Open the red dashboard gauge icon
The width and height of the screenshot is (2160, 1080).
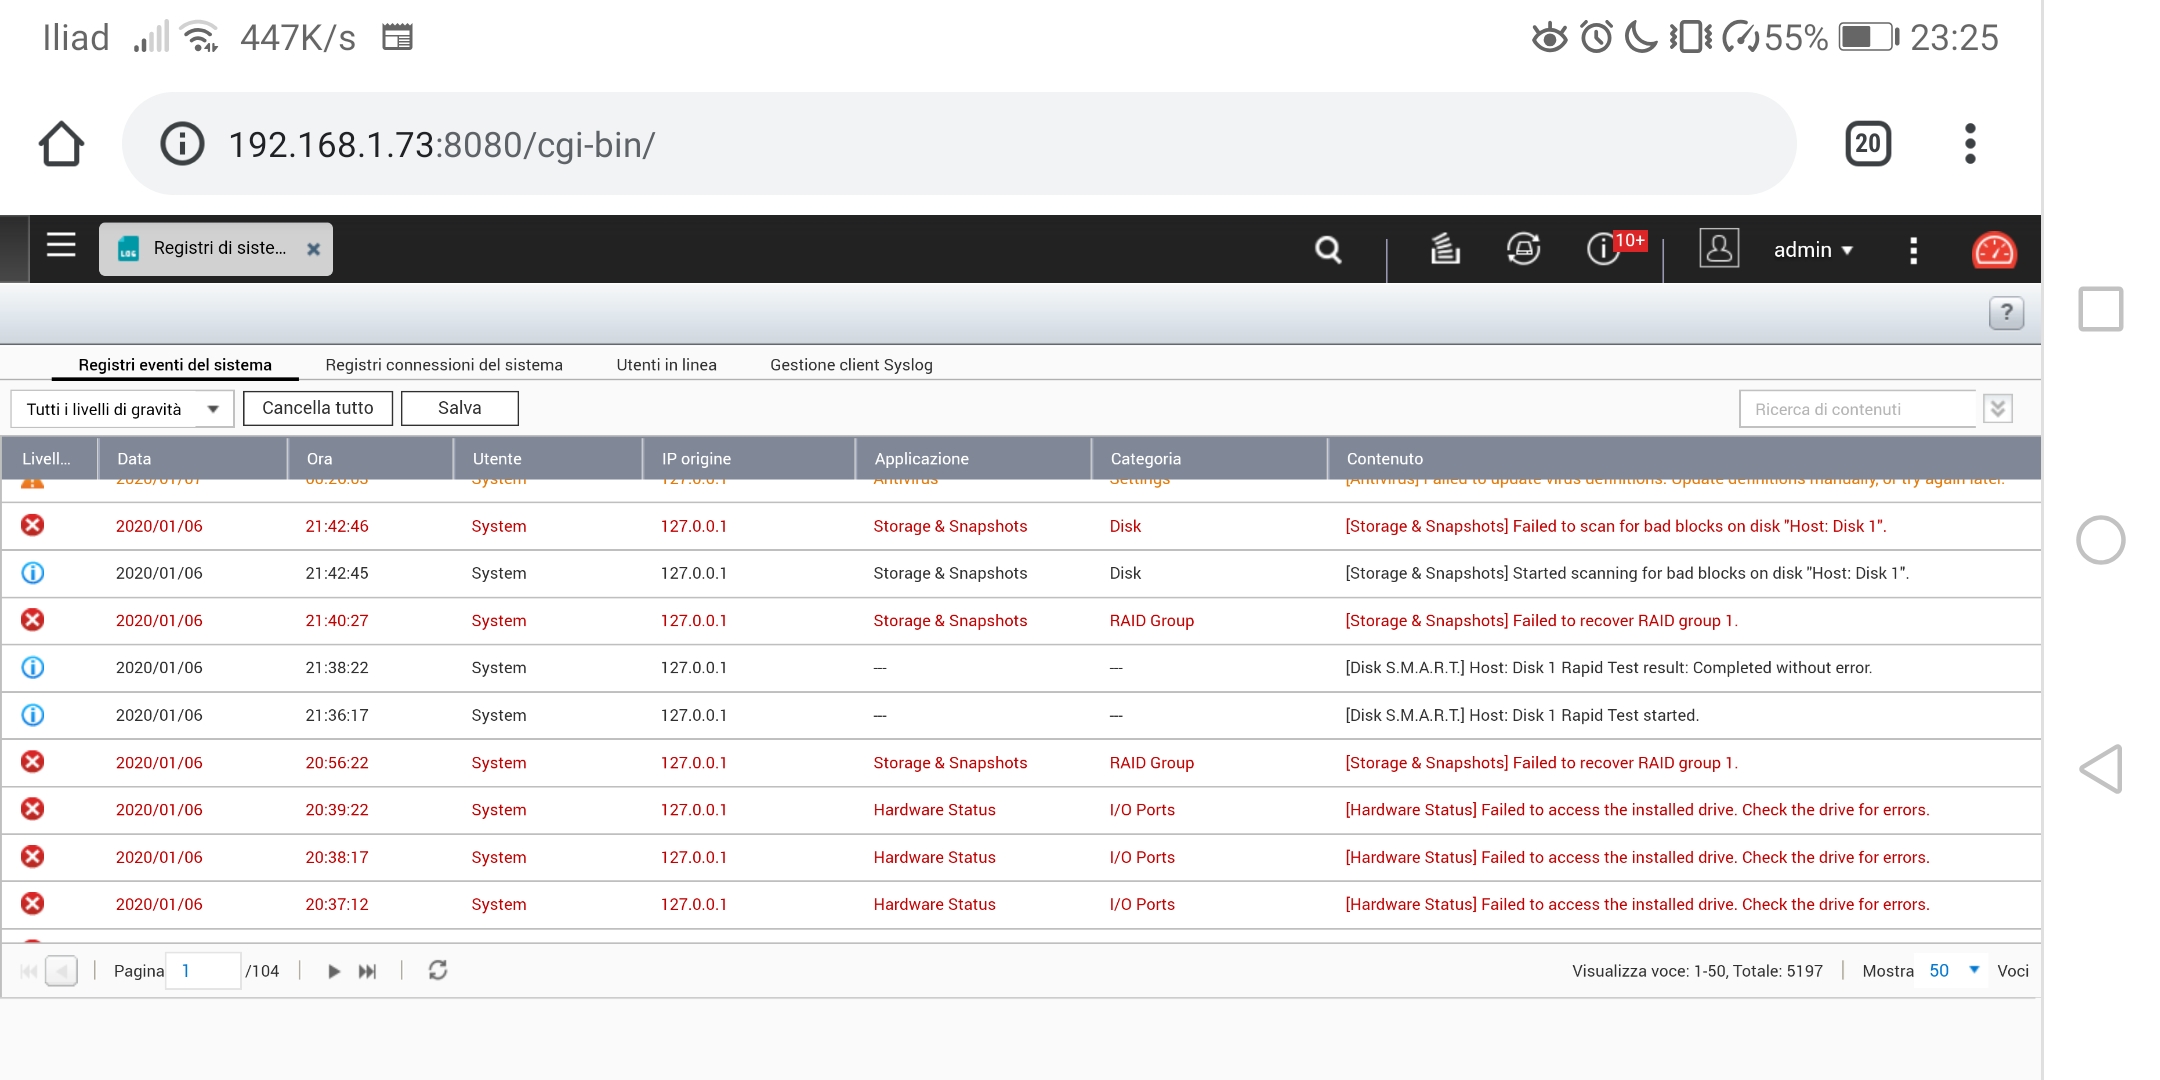tap(1993, 250)
